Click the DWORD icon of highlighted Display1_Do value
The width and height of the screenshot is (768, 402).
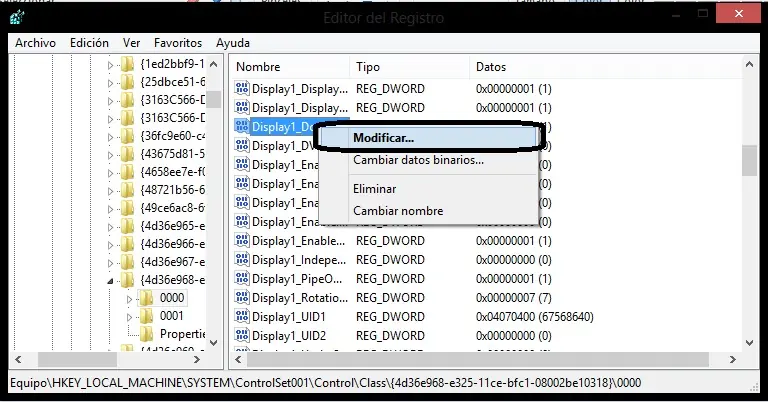pos(242,126)
